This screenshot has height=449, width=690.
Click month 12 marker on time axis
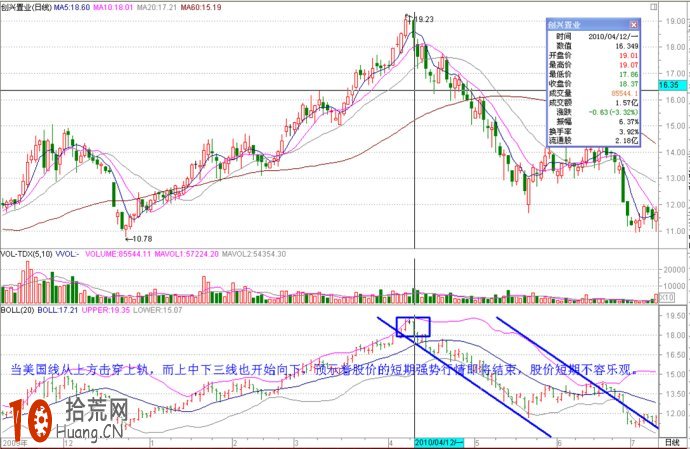click(69, 442)
